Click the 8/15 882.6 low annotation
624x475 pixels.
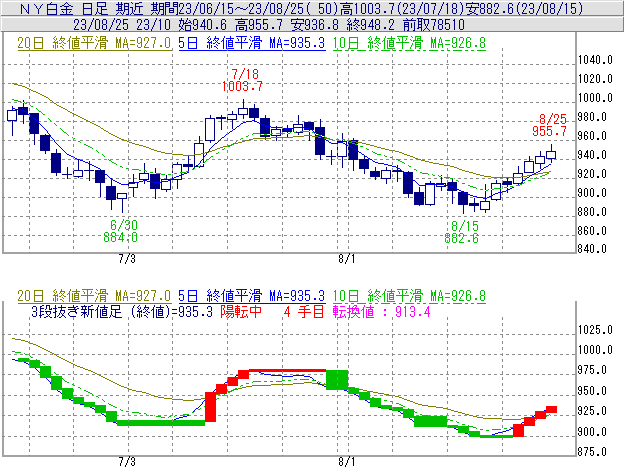[462, 232]
